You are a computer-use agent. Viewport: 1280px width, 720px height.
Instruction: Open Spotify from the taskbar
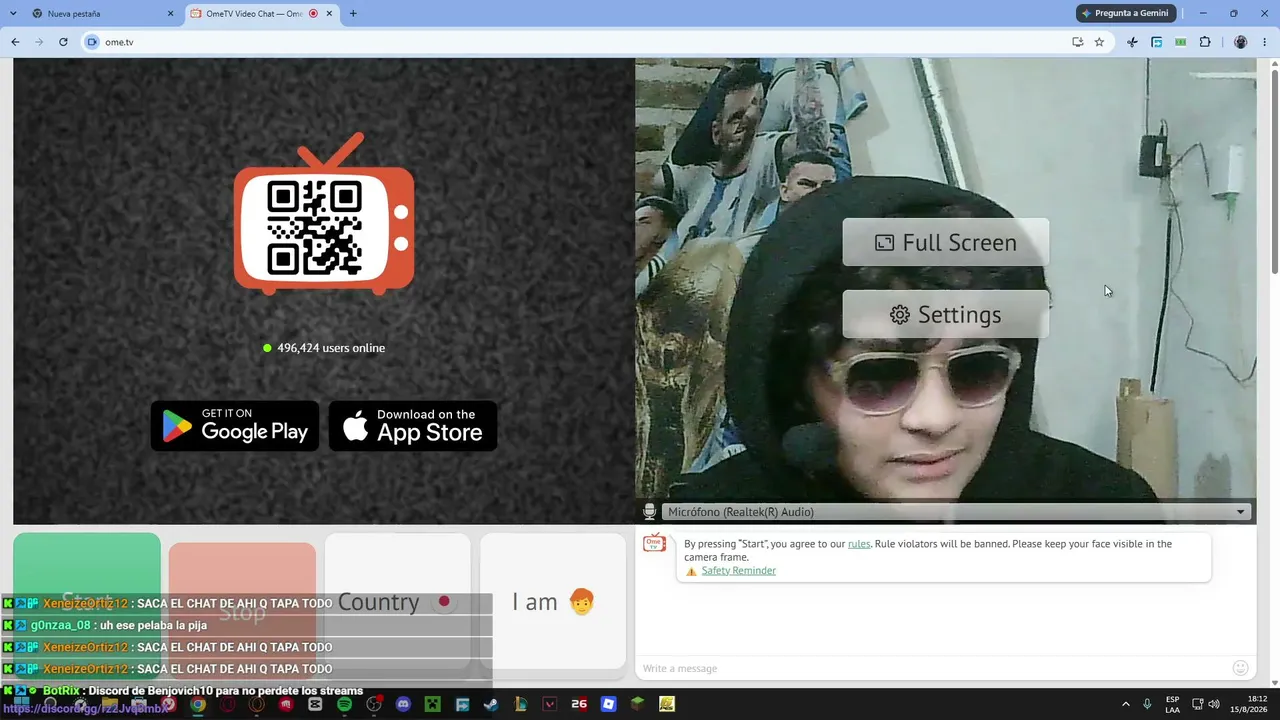click(x=345, y=704)
